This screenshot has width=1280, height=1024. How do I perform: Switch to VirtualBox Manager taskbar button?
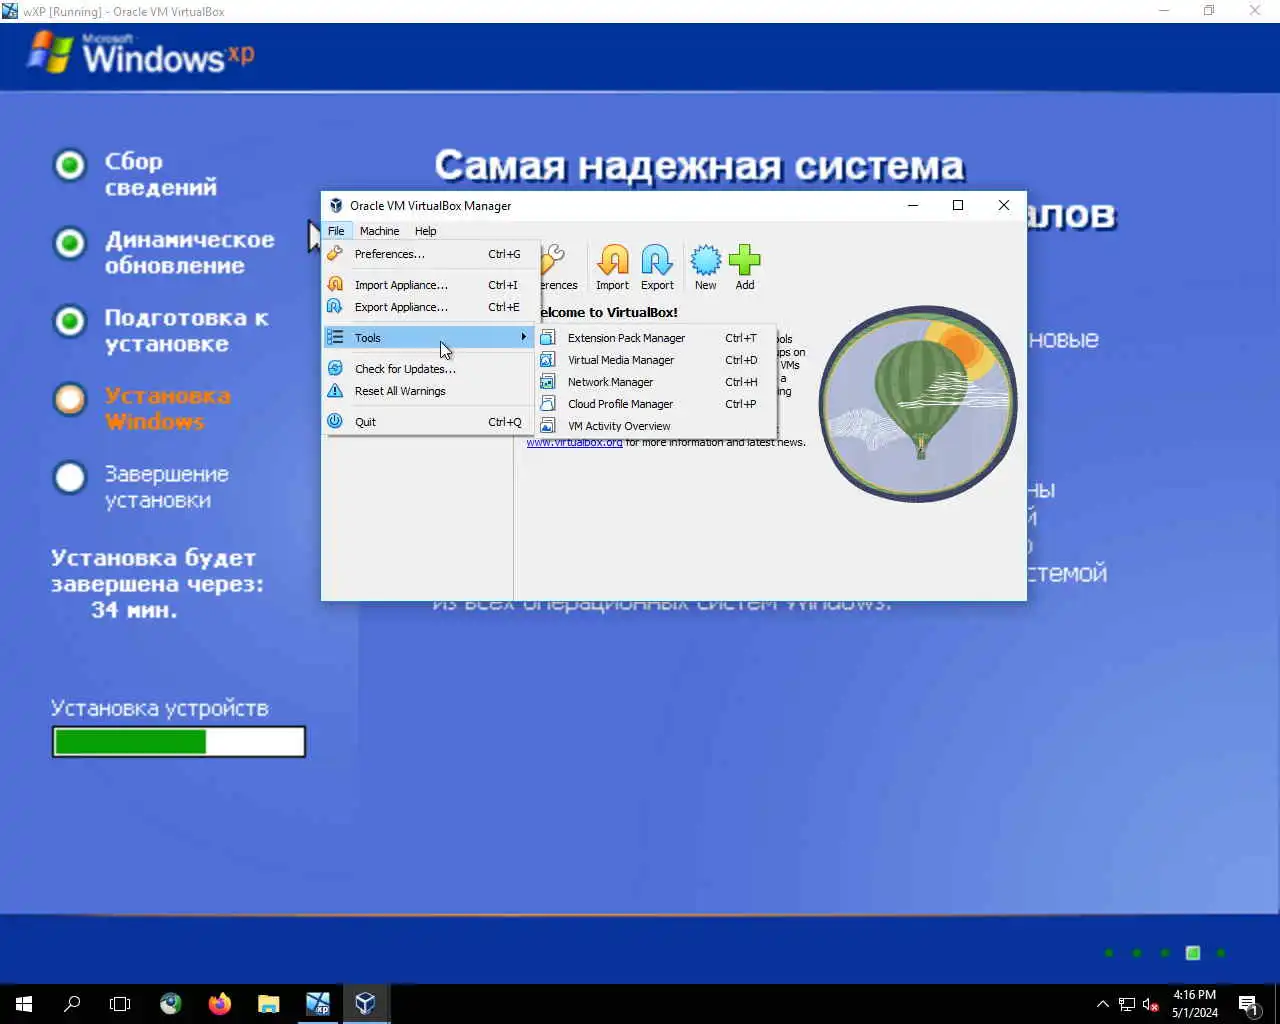coord(366,1004)
